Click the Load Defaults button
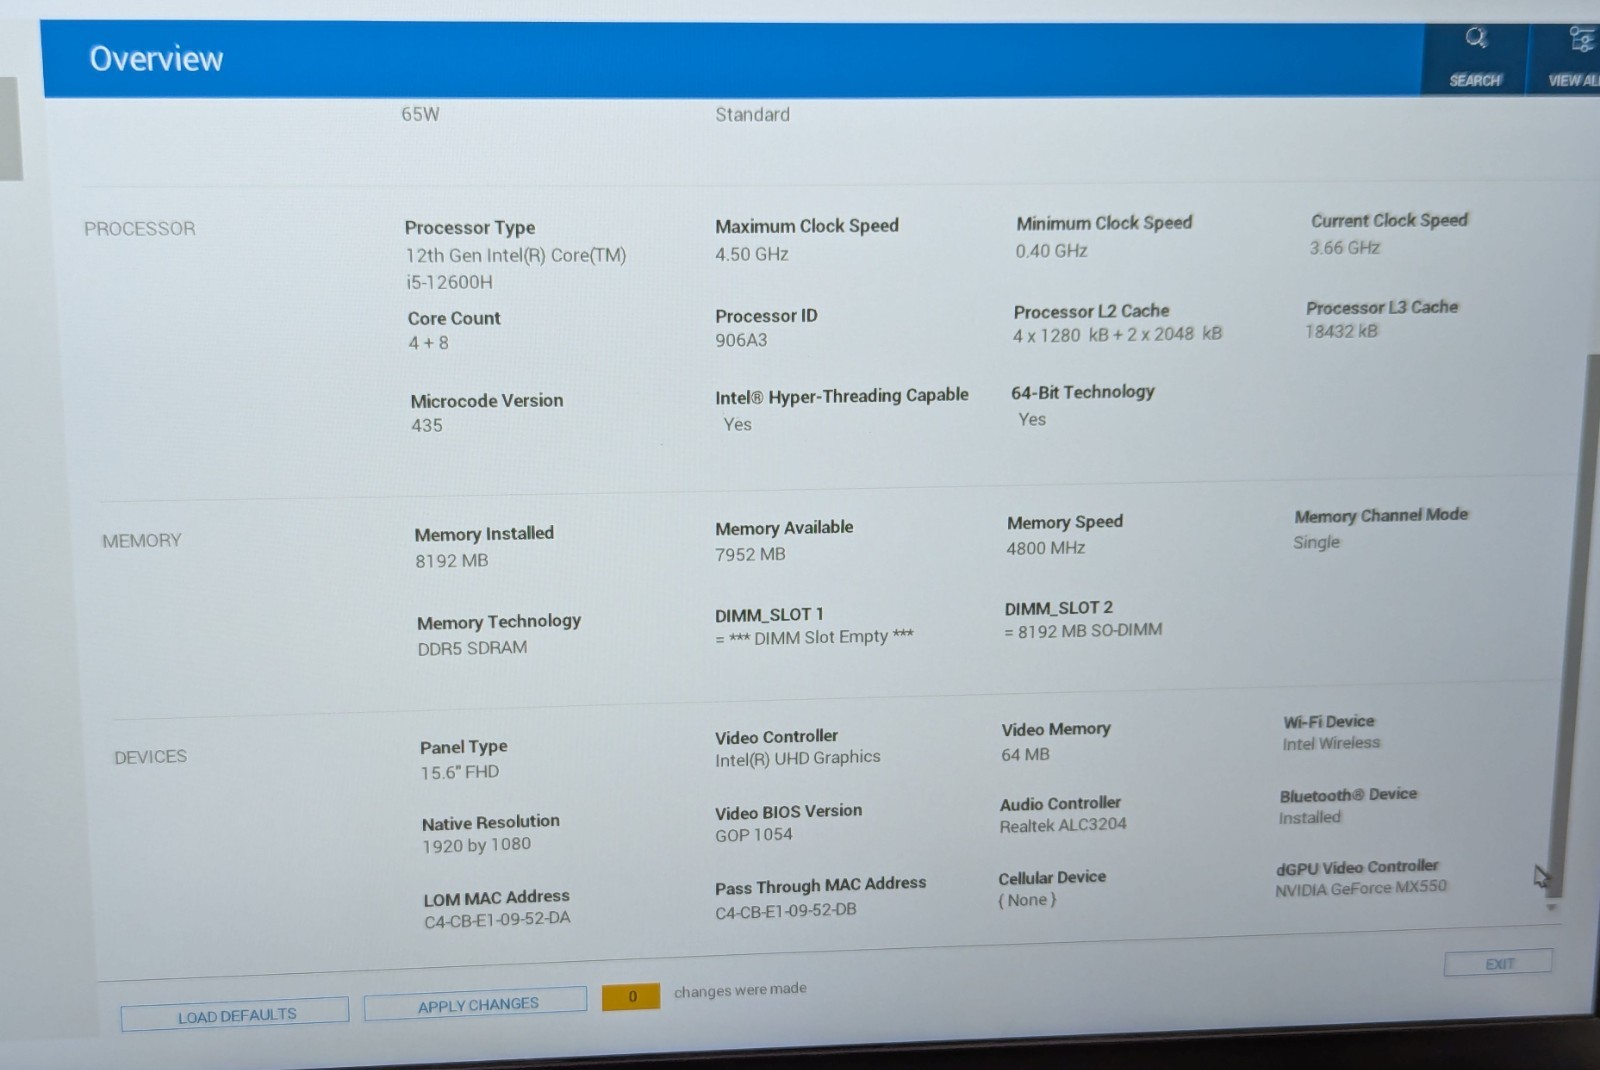This screenshot has width=1600, height=1070. pyautogui.click(x=236, y=1015)
